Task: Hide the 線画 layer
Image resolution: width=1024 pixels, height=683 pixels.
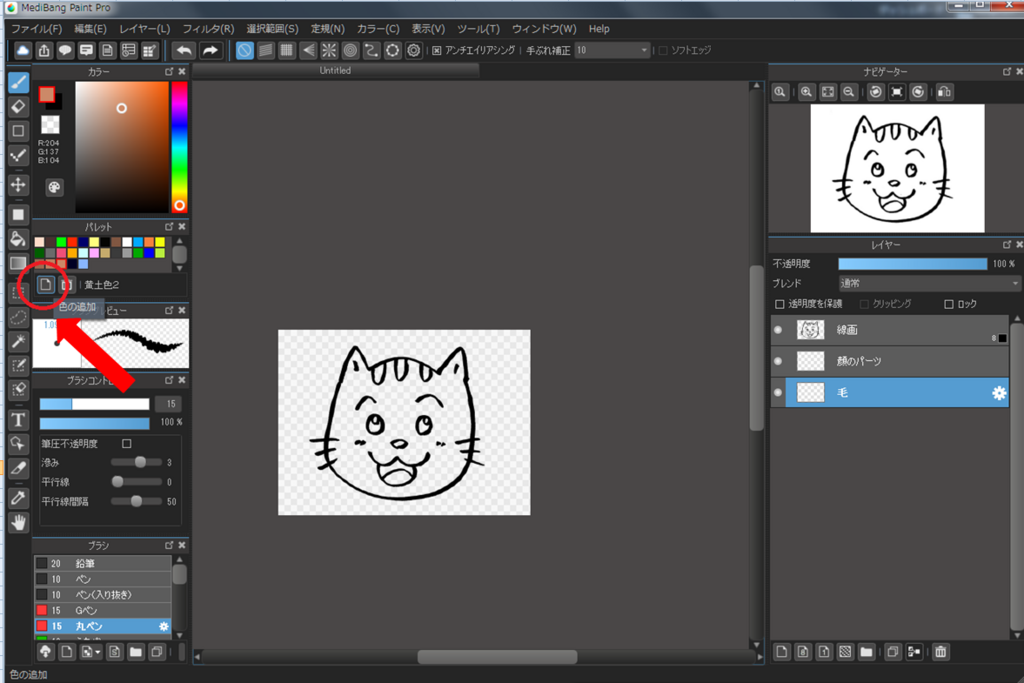Action: point(778,330)
